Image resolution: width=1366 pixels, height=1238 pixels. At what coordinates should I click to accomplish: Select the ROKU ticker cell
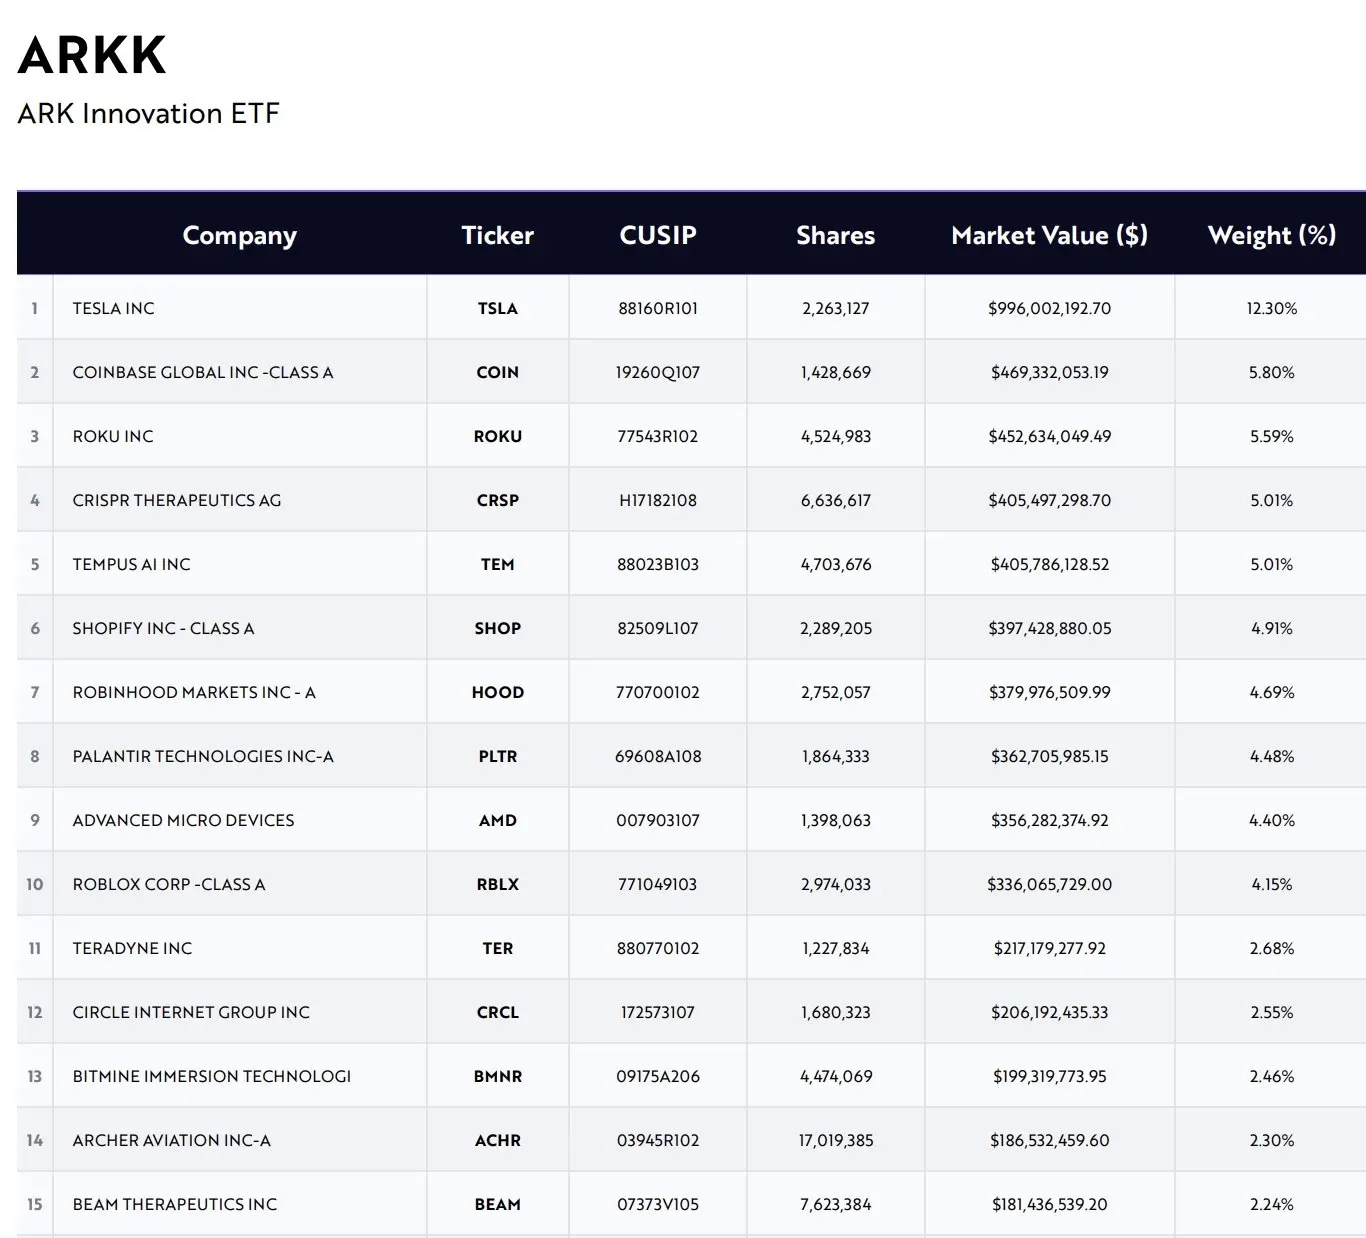(x=497, y=436)
